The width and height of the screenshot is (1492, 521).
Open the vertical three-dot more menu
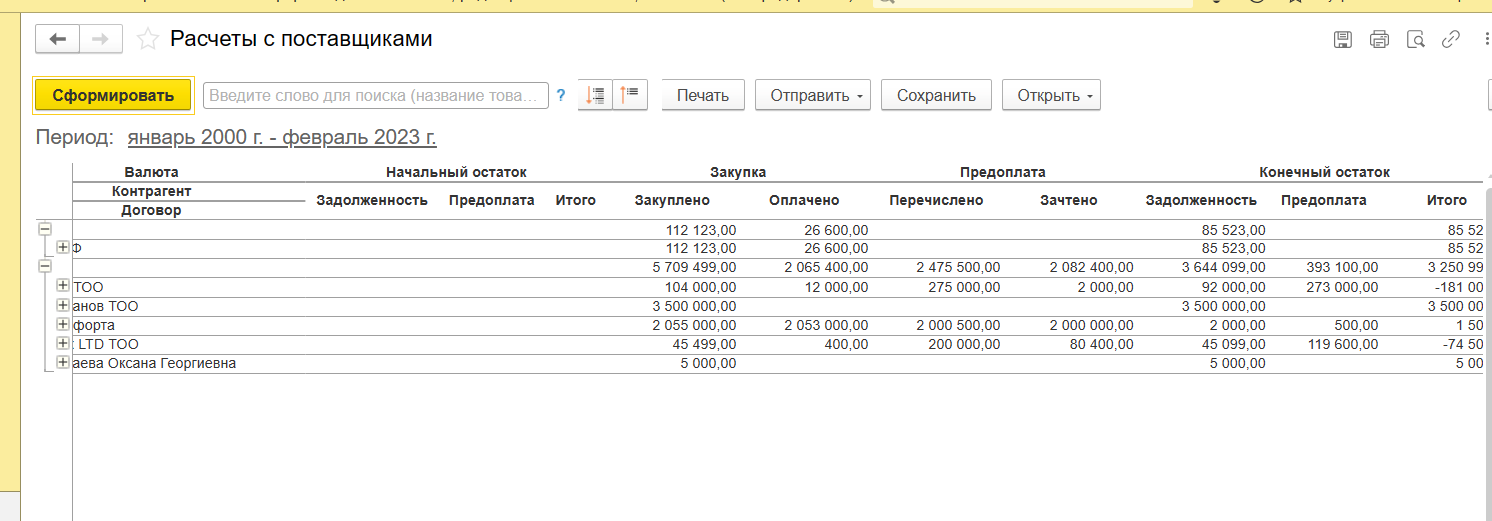pyautogui.click(x=1485, y=40)
